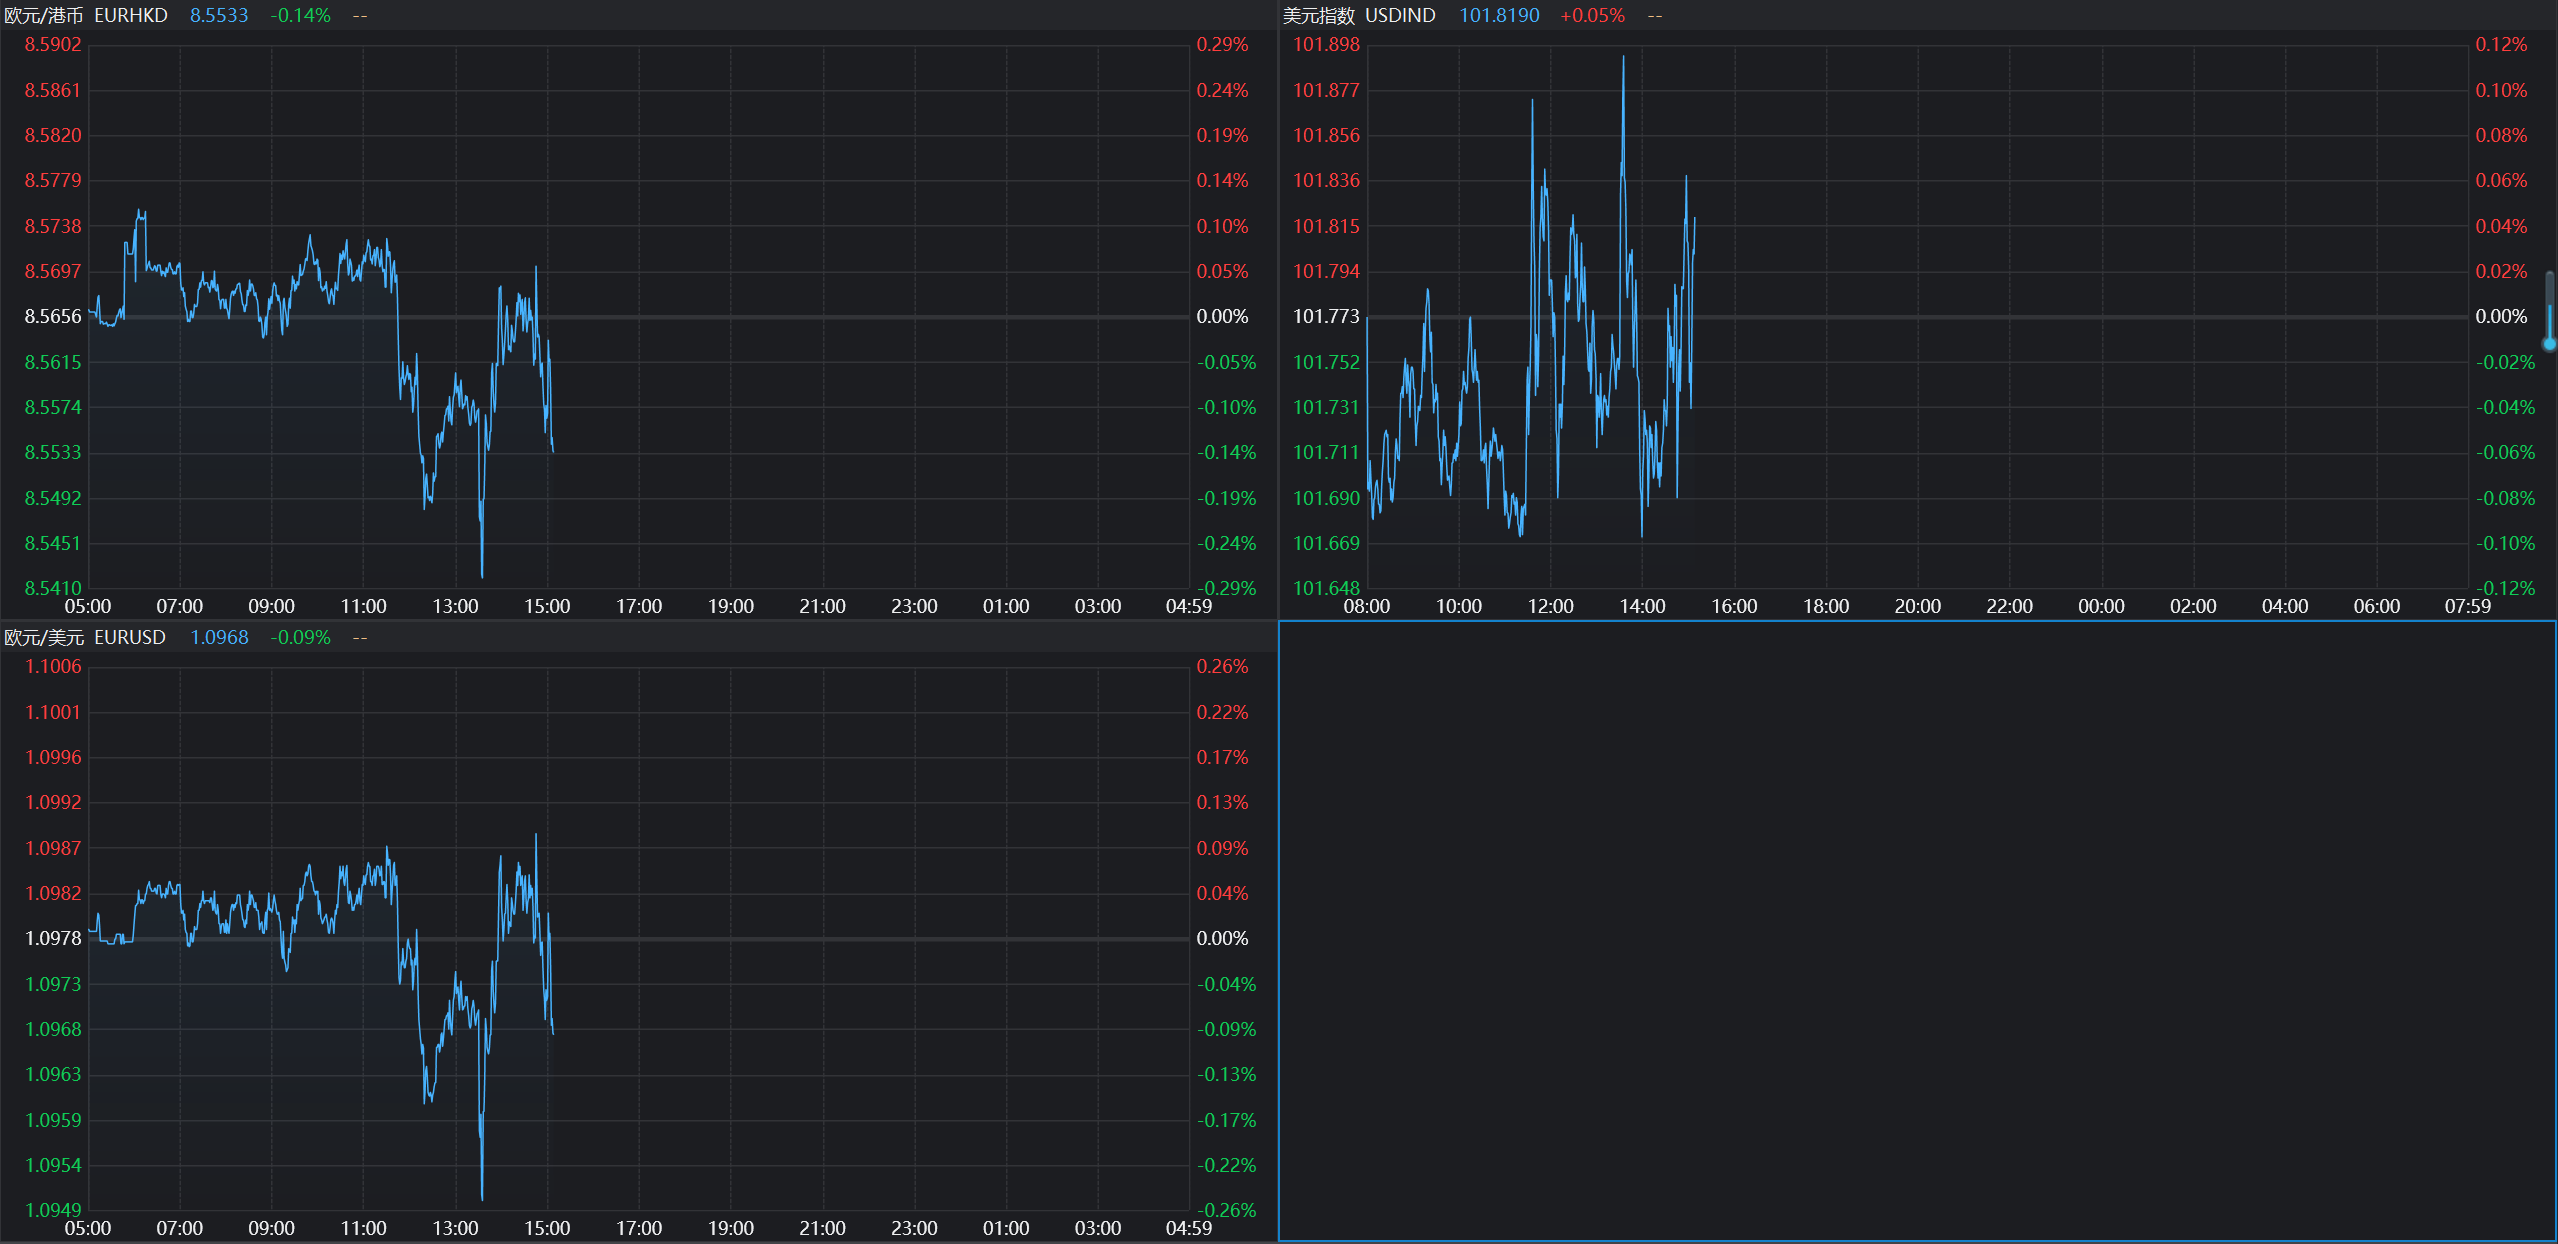
Task: Click the vertical scrollbar thumb at right edge
Action: click(2550, 310)
